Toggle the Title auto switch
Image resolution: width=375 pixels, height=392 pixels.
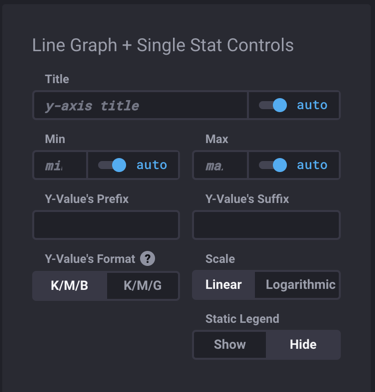click(x=273, y=105)
